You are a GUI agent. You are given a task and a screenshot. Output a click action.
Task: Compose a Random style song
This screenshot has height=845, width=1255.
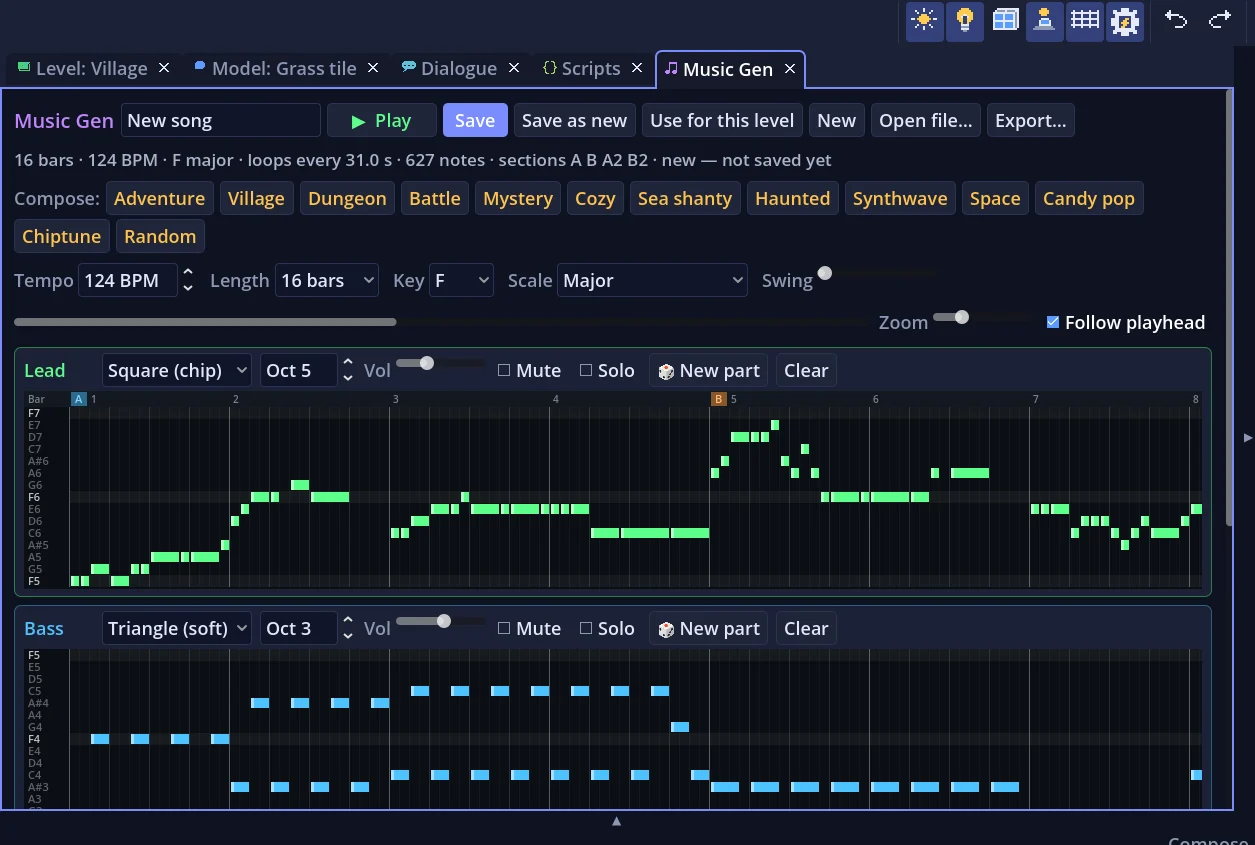pyautogui.click(x=160, y=236)
